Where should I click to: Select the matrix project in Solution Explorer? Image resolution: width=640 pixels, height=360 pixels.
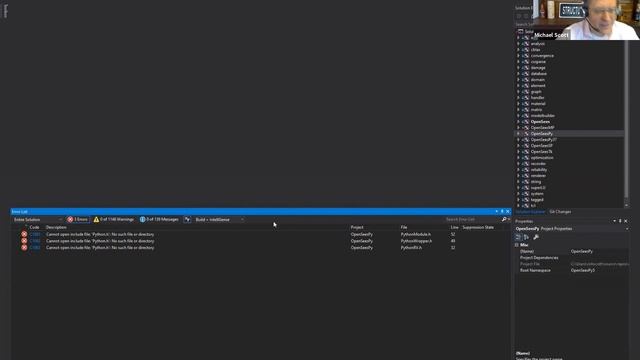[536, 109]
